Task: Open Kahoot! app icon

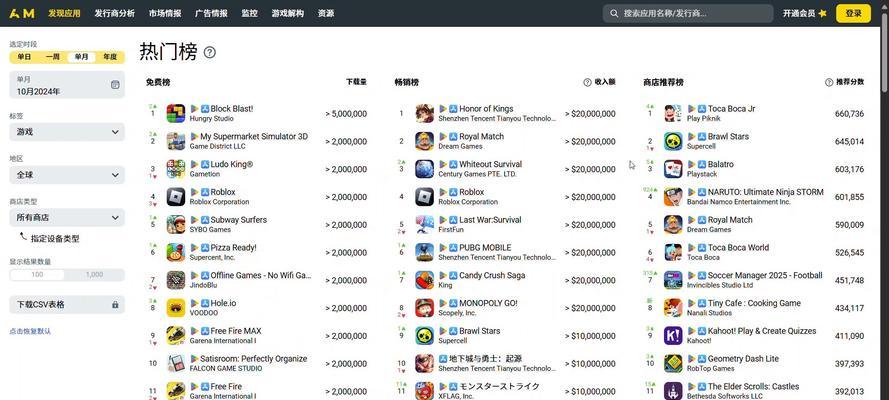Action: (674, 335)
